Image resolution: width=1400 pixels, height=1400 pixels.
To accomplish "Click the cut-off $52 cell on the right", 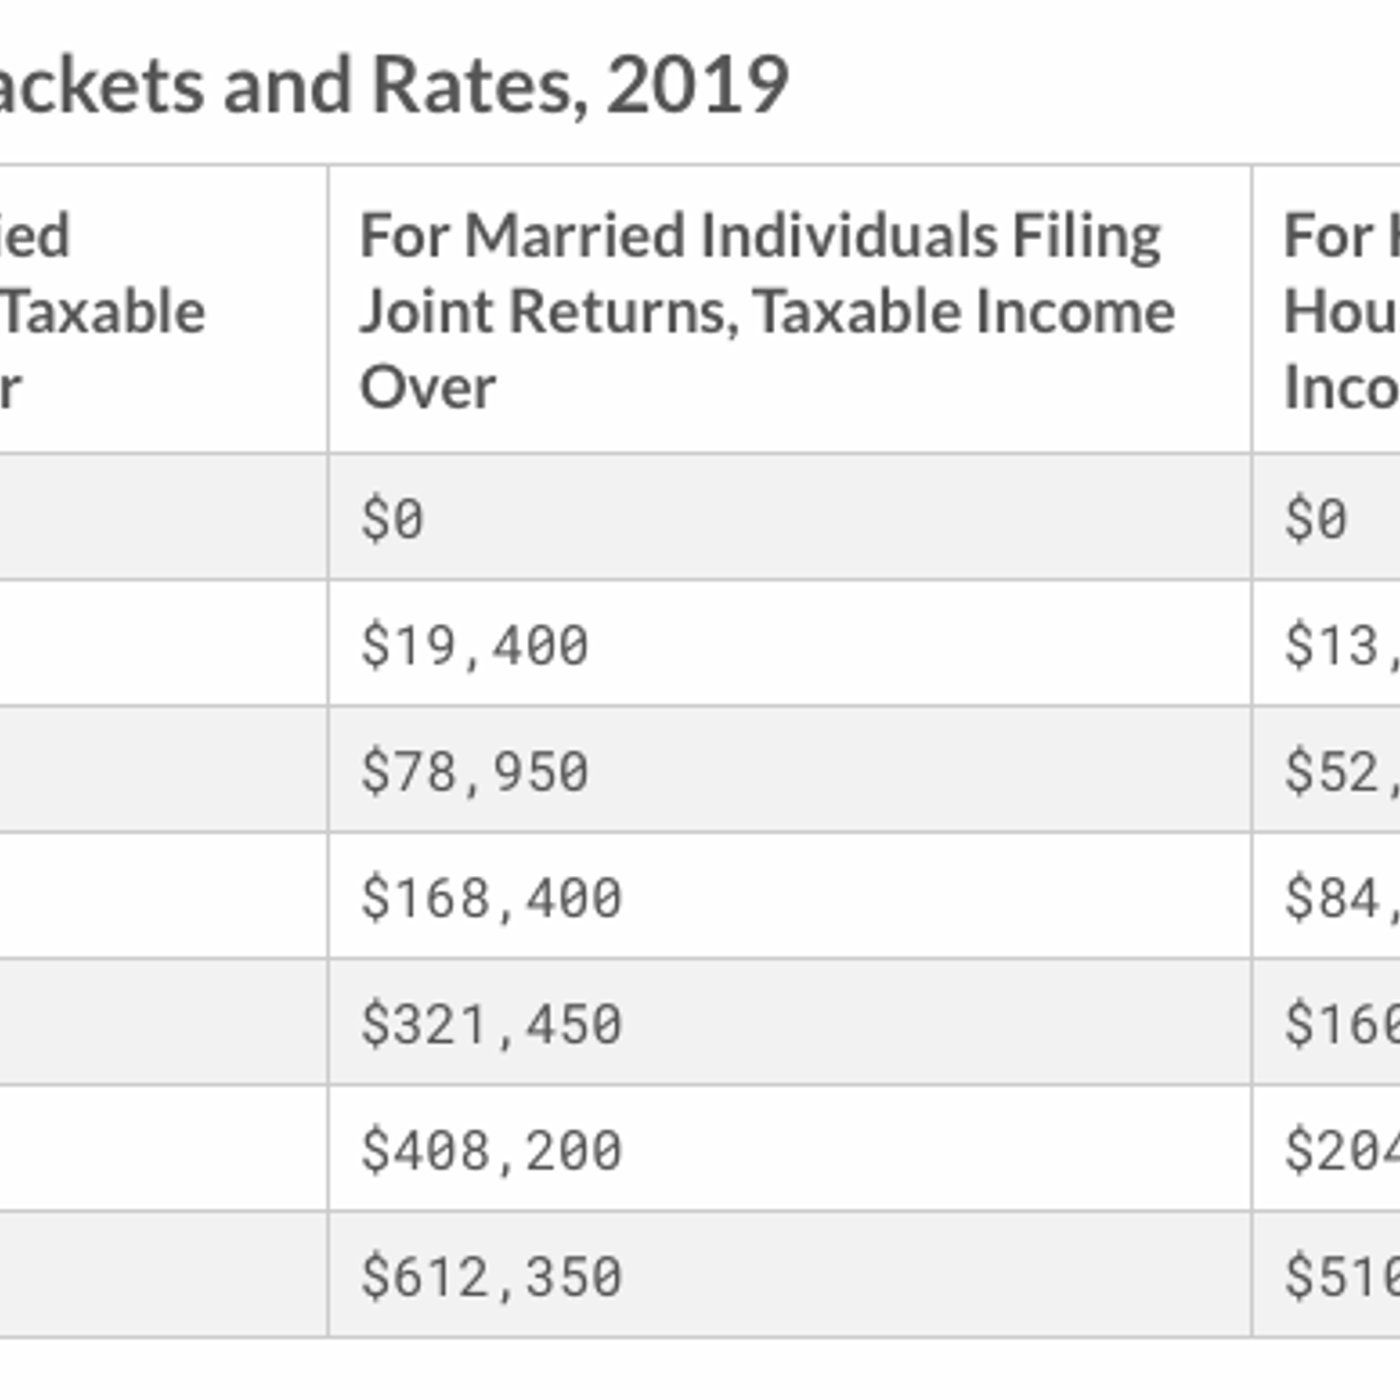I will 1338,771.
